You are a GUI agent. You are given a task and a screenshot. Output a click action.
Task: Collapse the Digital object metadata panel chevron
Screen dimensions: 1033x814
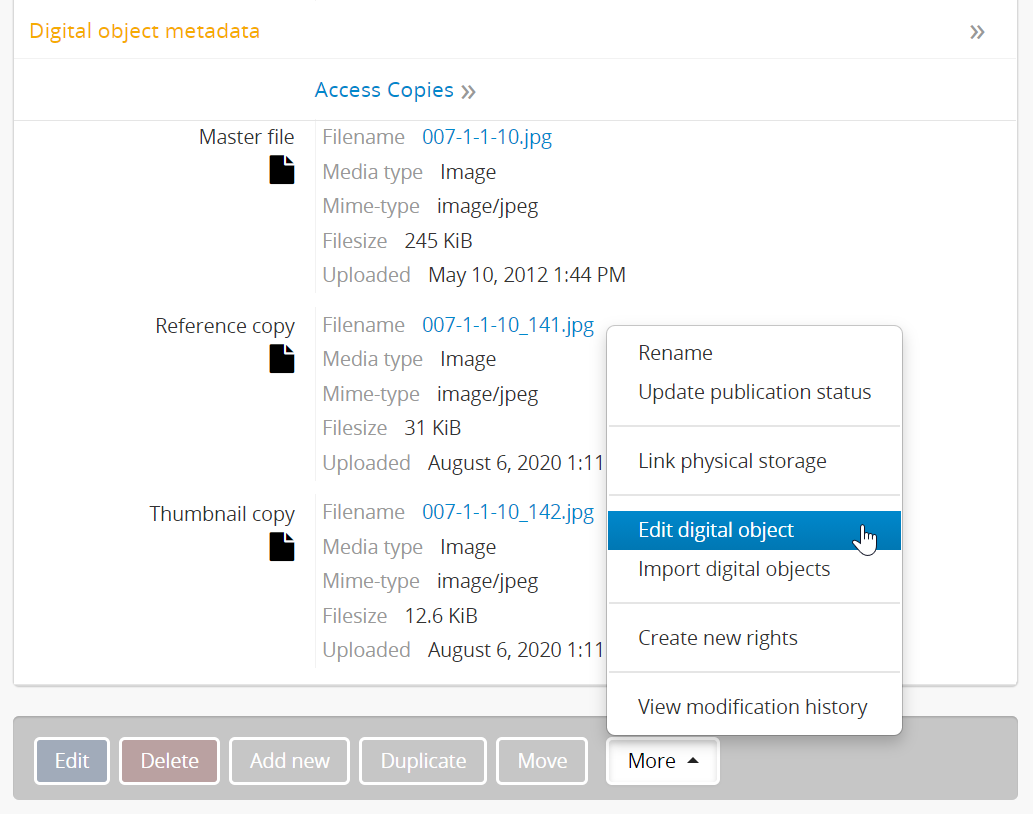[x=977, y=31]
